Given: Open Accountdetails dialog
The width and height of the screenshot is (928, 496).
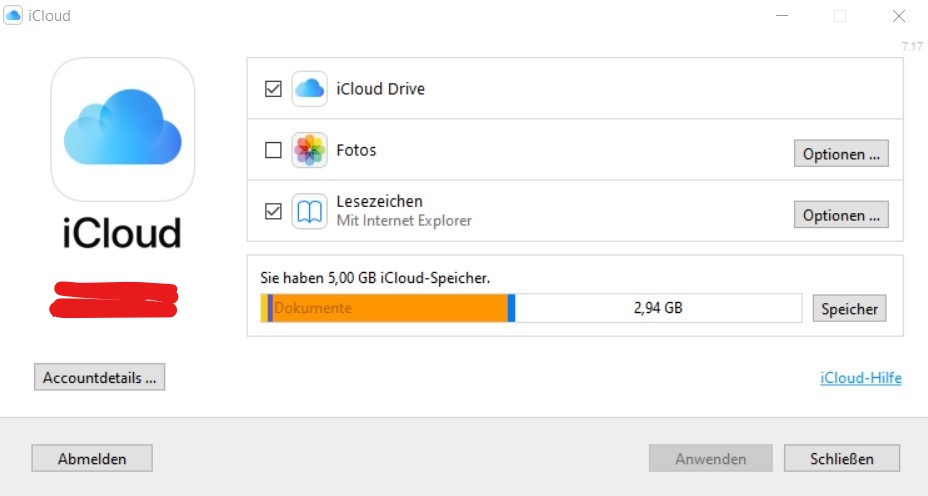Looking at the screenshot, I should tap(99, 378).
